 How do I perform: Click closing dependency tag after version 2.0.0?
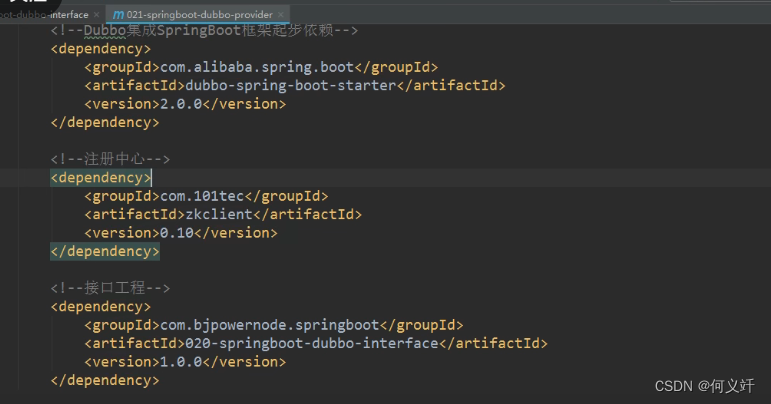coord(105,122)
